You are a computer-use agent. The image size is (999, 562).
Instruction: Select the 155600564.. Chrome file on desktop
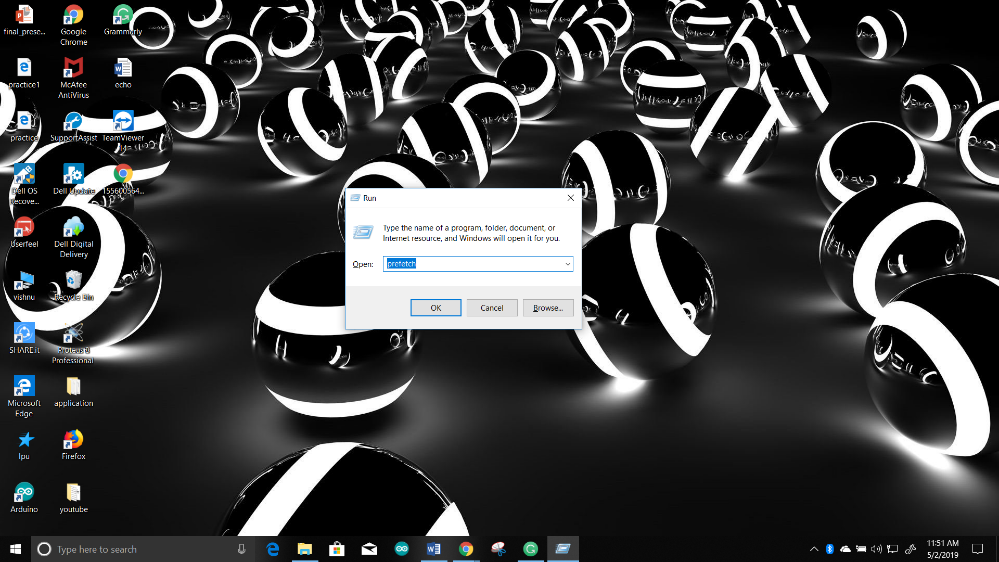[x=122, y=179]
